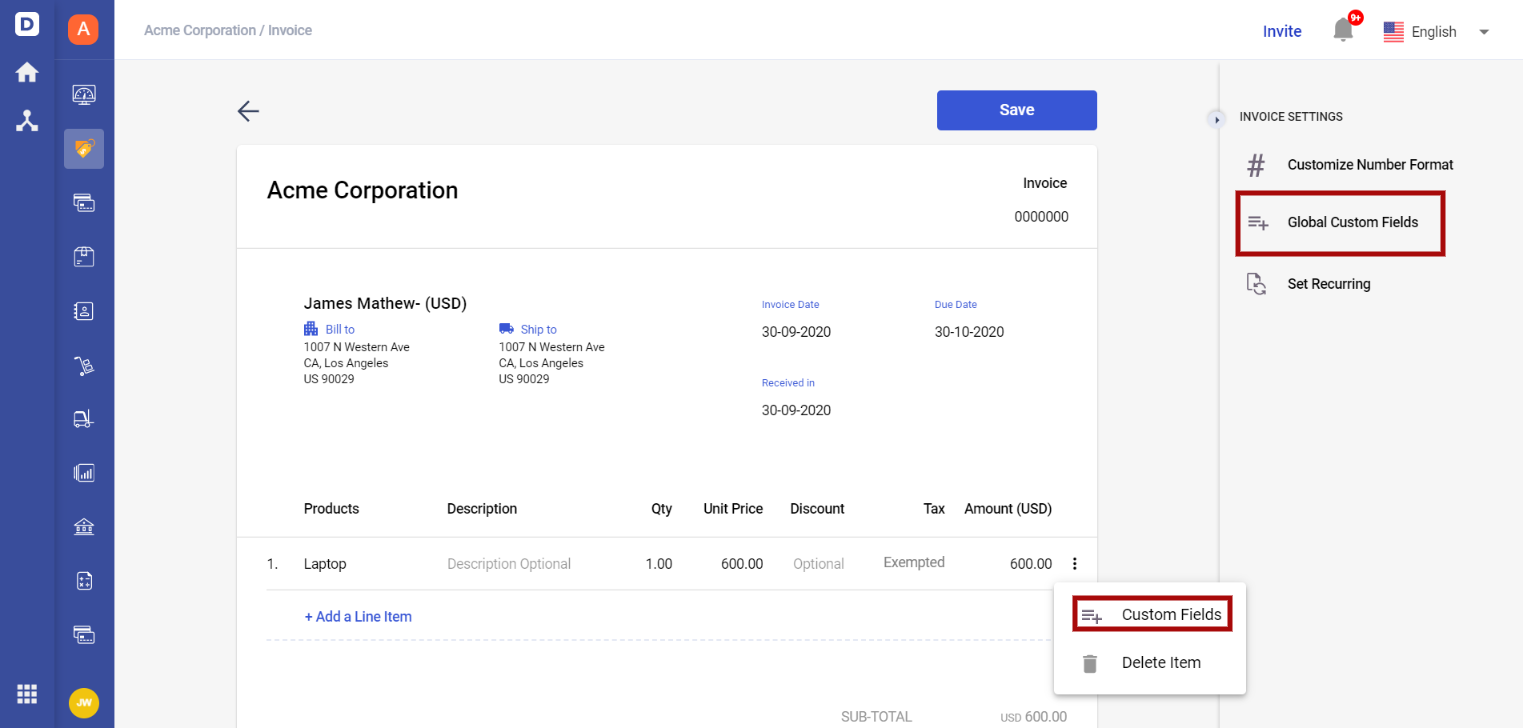This screenshot has width=1523, height=728.
Task: Click the JW user avatar
Action: pos(84,703)
